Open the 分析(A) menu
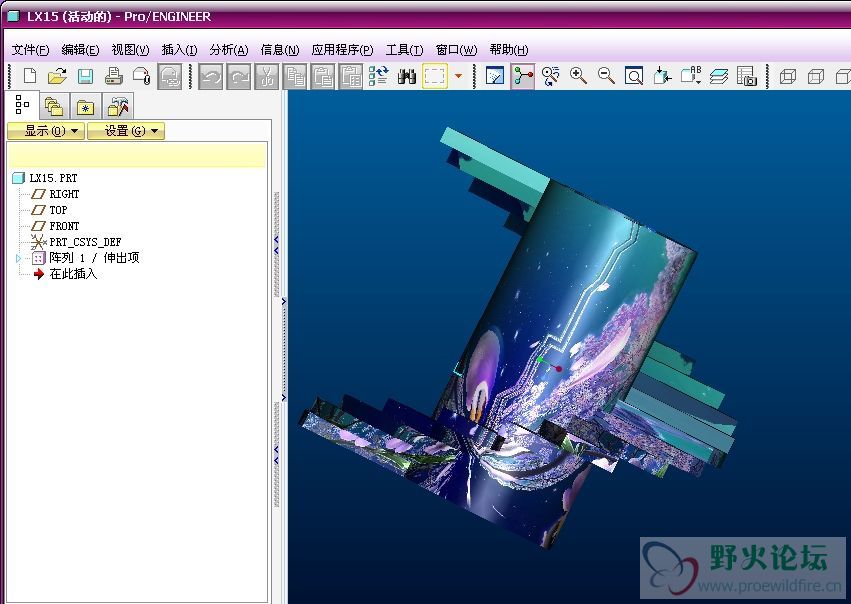851x604 pixels. click(x=229, y=50)
